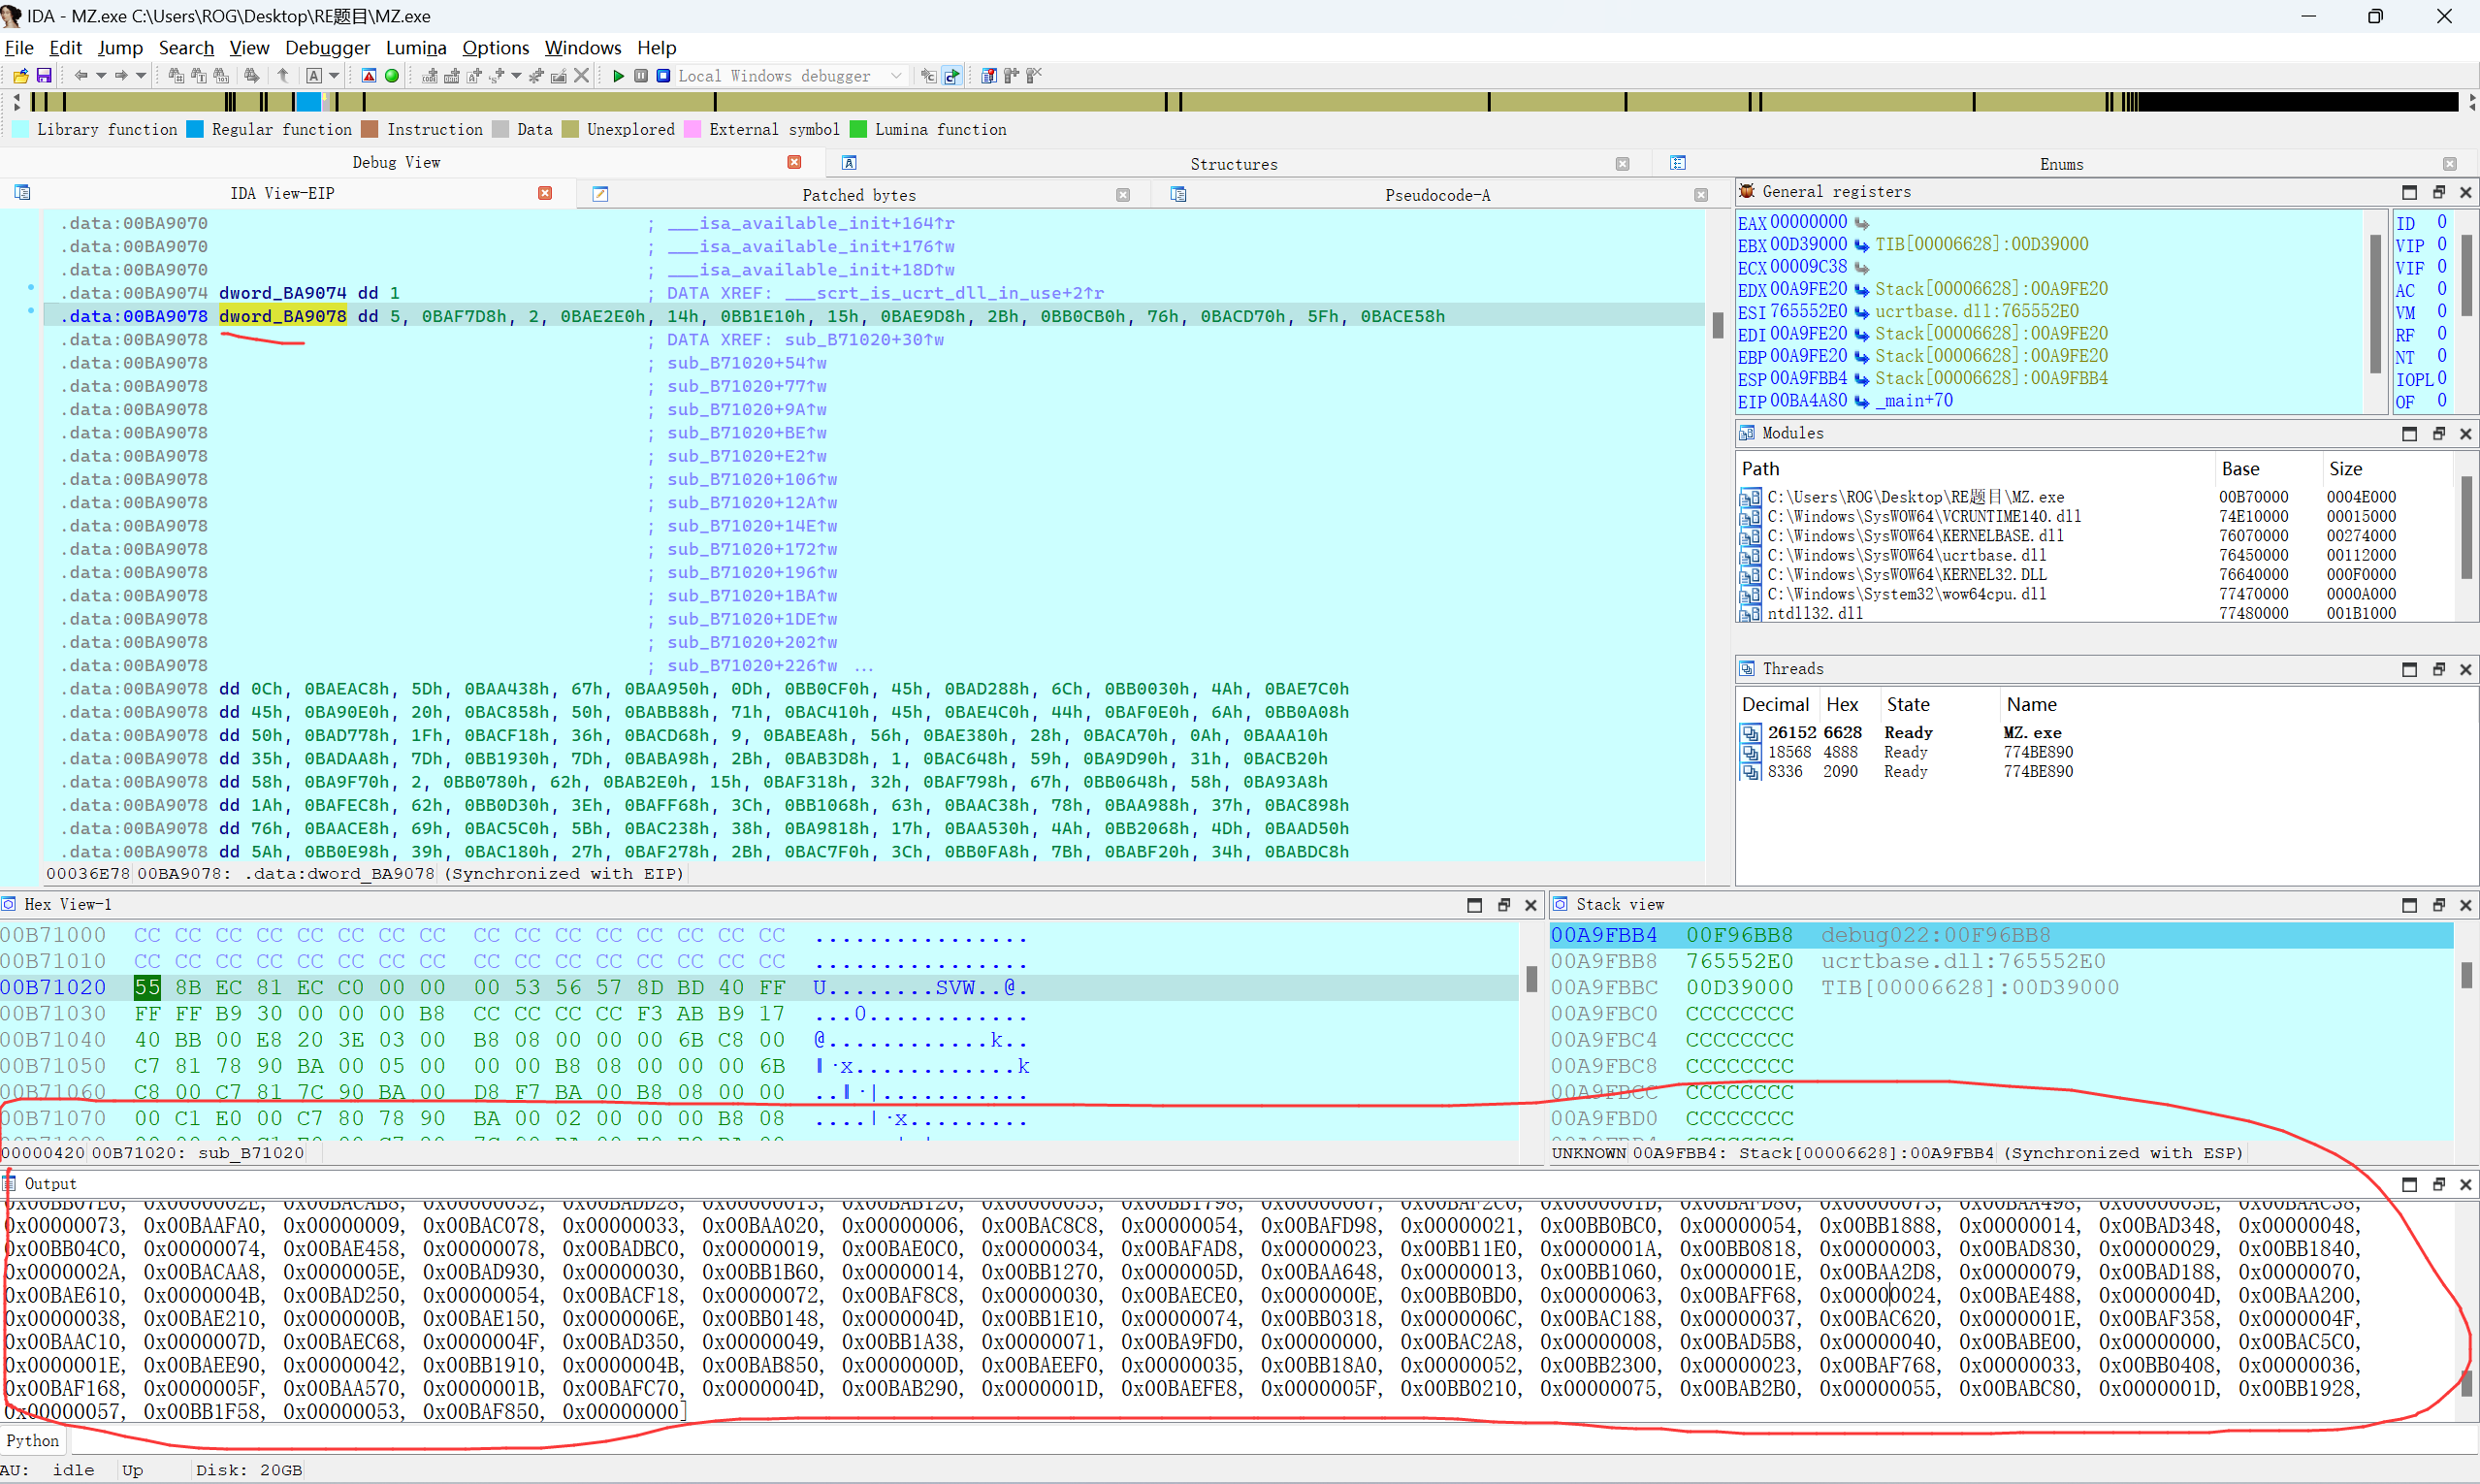Screen dimensions: 2480x1484
Task: Float the General registers panel
Action: click(2438, 192)
